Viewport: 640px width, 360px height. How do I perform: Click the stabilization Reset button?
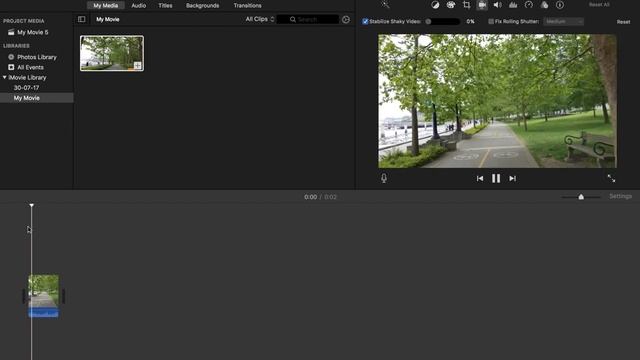tap(623, 22)
